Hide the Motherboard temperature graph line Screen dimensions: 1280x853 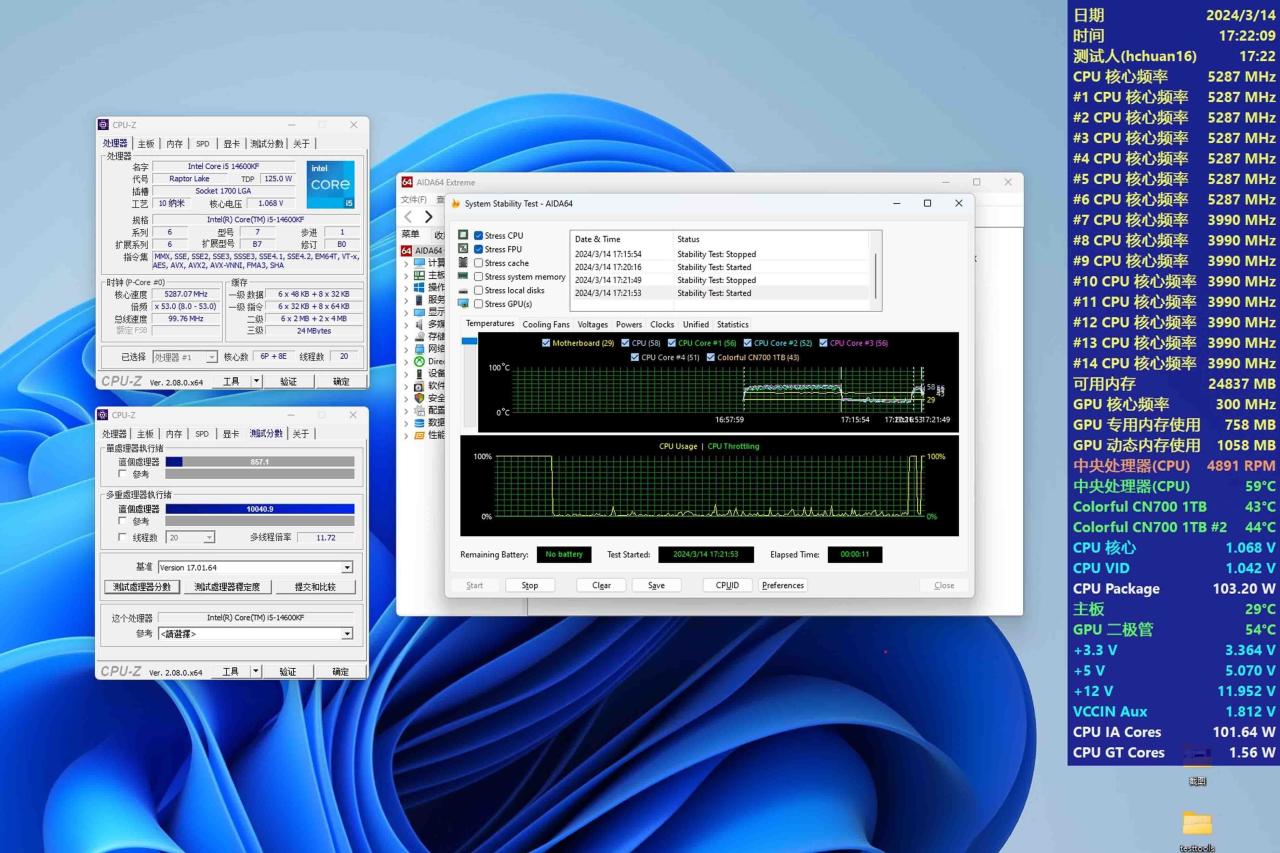[546, 343]
